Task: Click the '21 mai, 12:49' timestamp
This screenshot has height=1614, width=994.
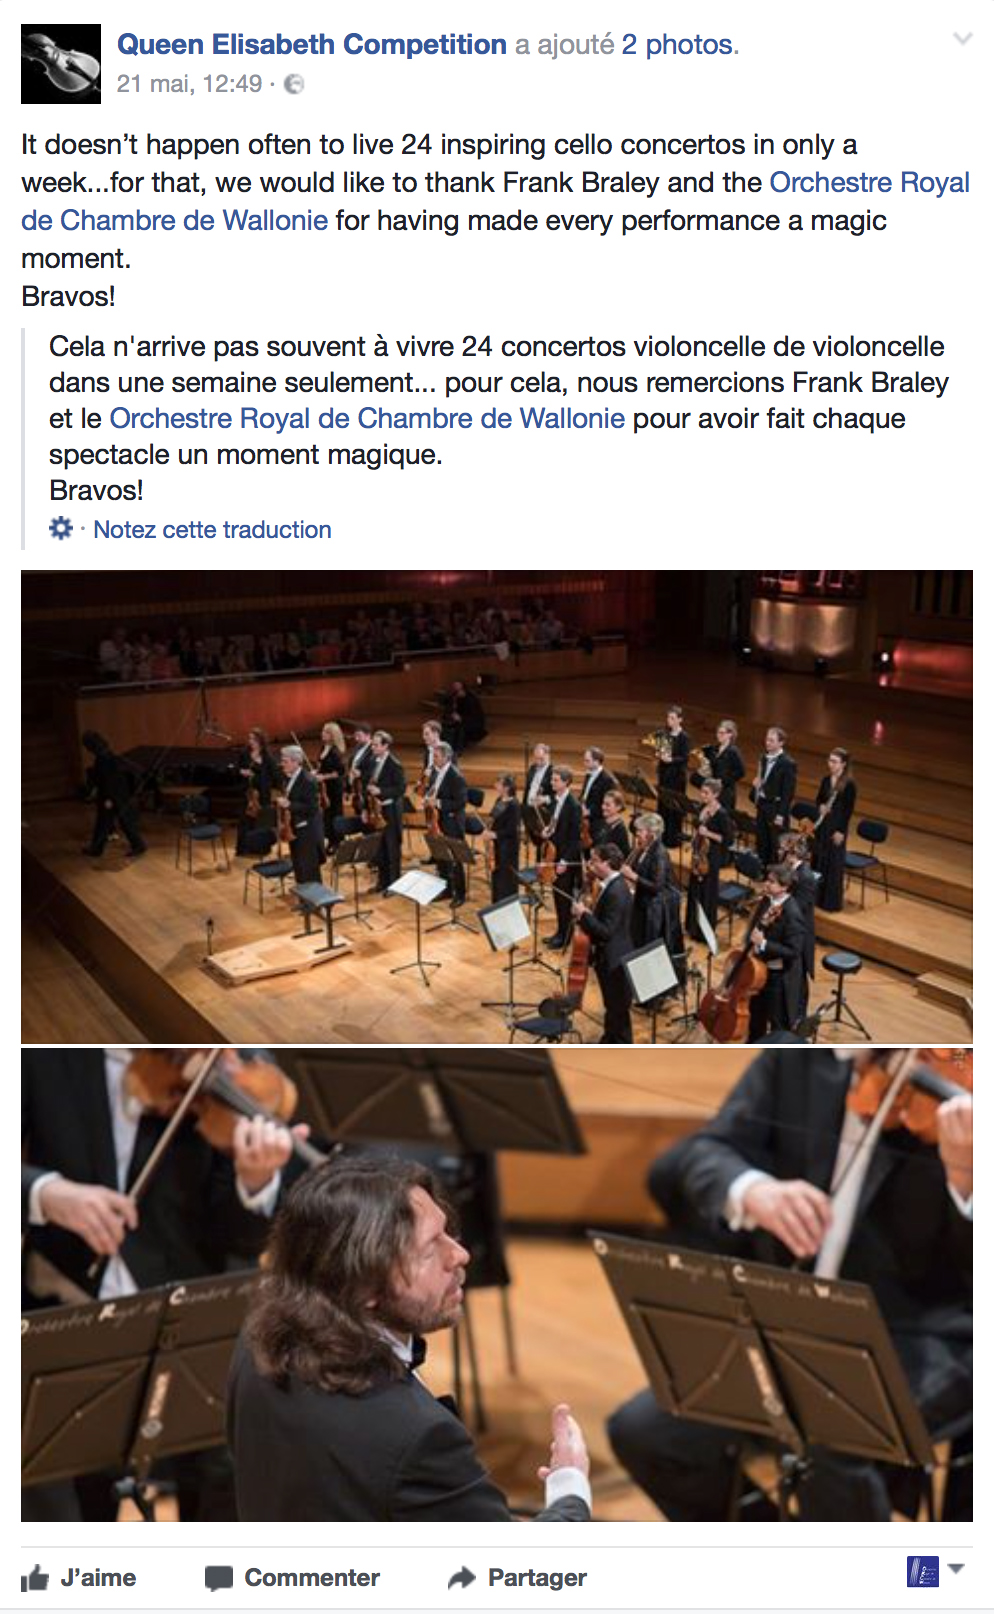Action: tap(189, 84)
